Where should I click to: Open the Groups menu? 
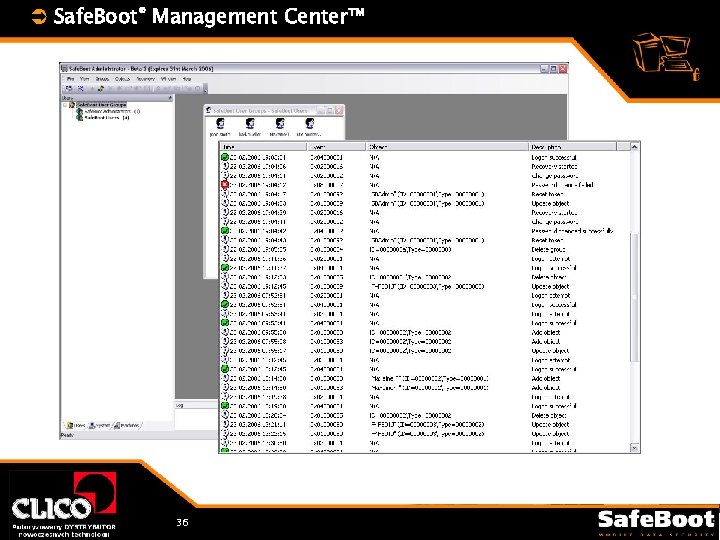102,79
